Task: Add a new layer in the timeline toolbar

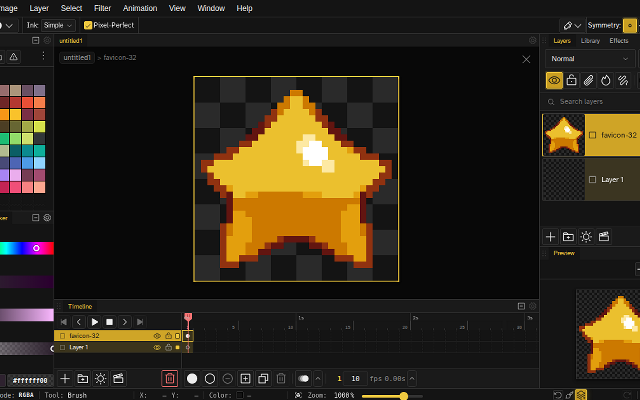Action: pos(65,379)
